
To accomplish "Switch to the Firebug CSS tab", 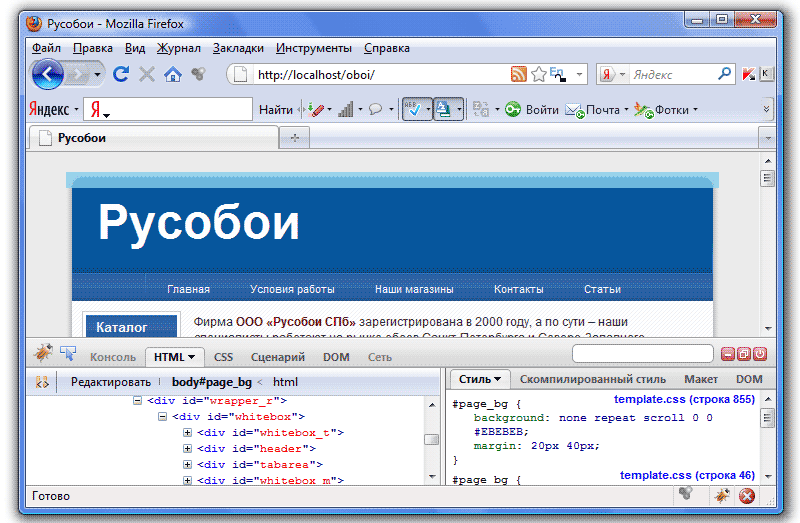I will click(x=223, y=357).
